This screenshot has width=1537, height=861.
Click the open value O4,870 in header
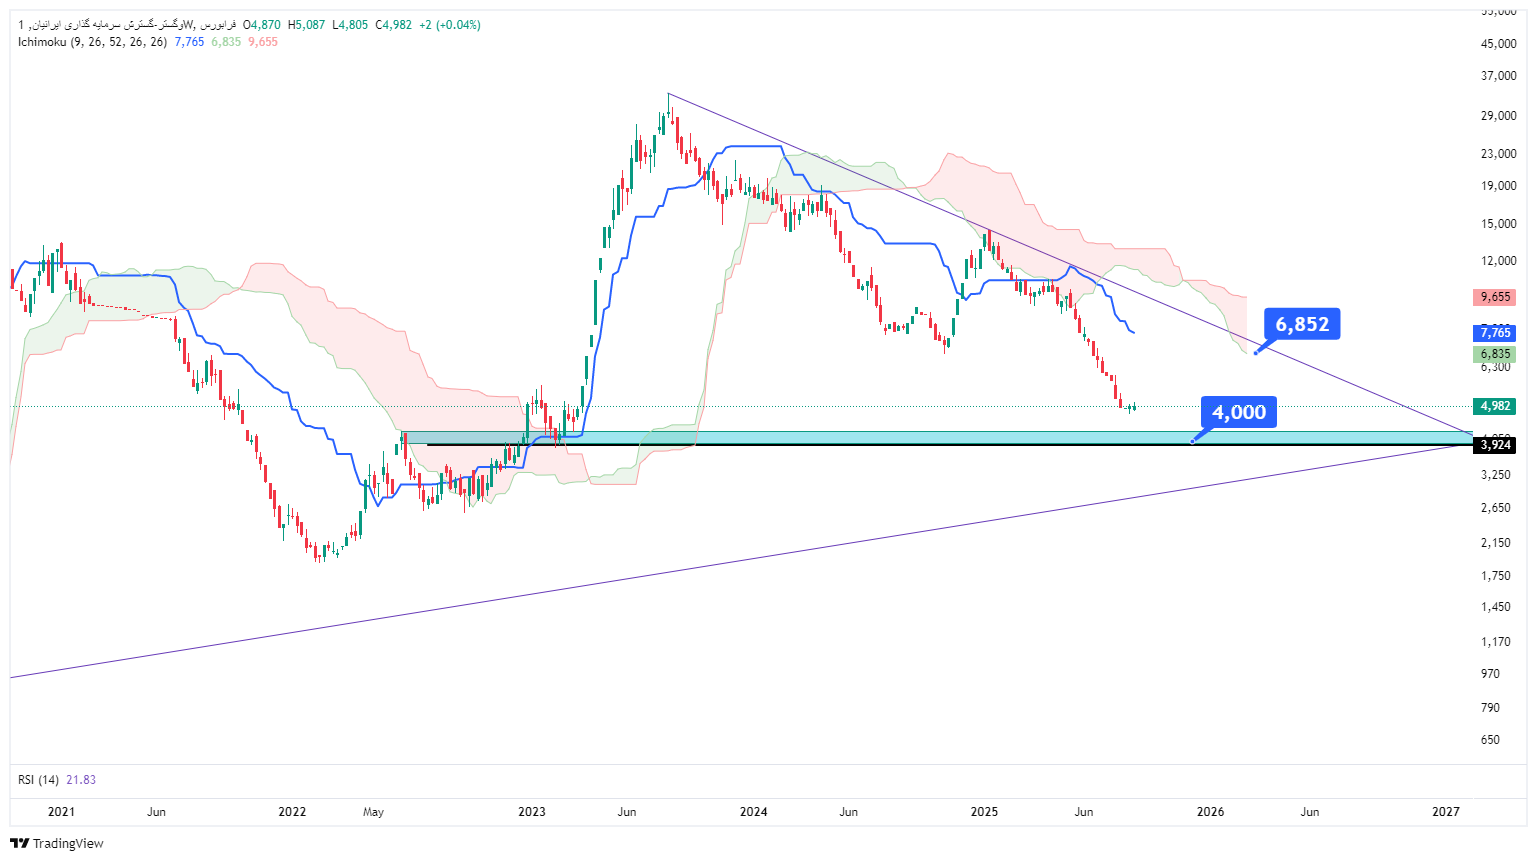(262, 25)
